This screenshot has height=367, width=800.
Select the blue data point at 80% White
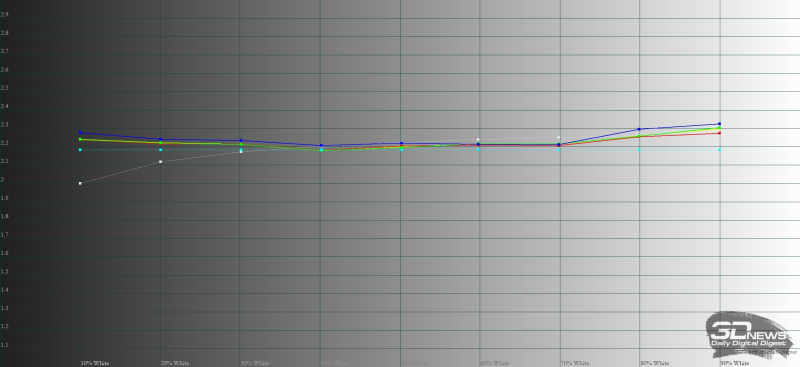(639, 129)
